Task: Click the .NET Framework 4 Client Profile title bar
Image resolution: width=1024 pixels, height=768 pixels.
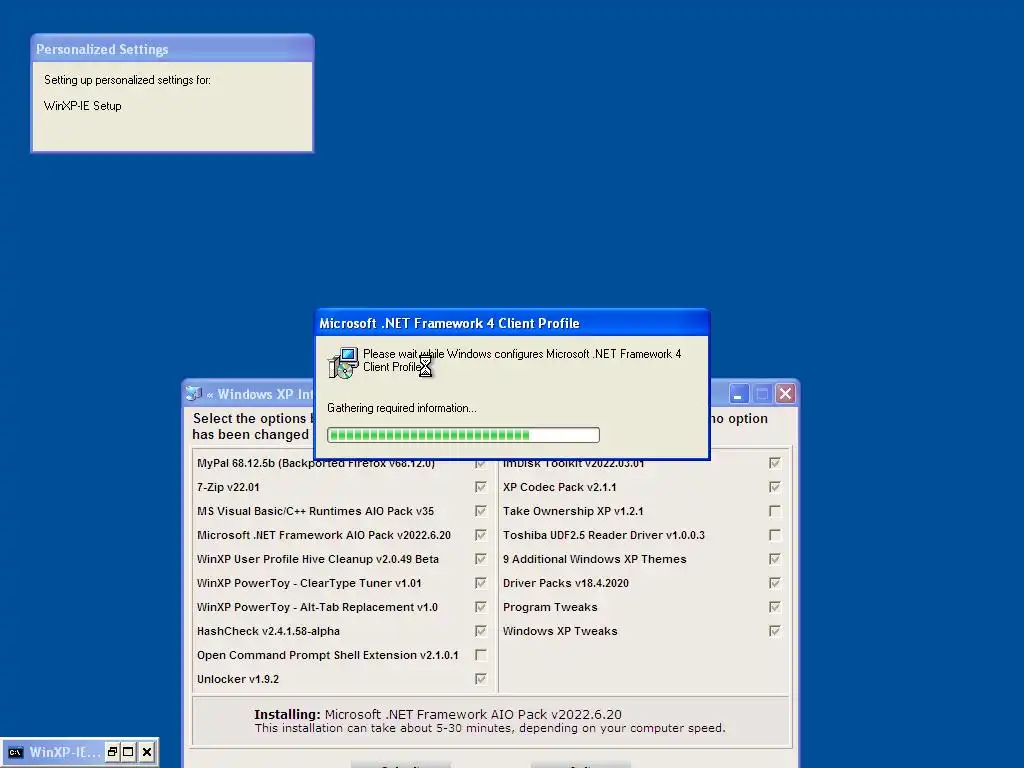Action: coord(512,323)
